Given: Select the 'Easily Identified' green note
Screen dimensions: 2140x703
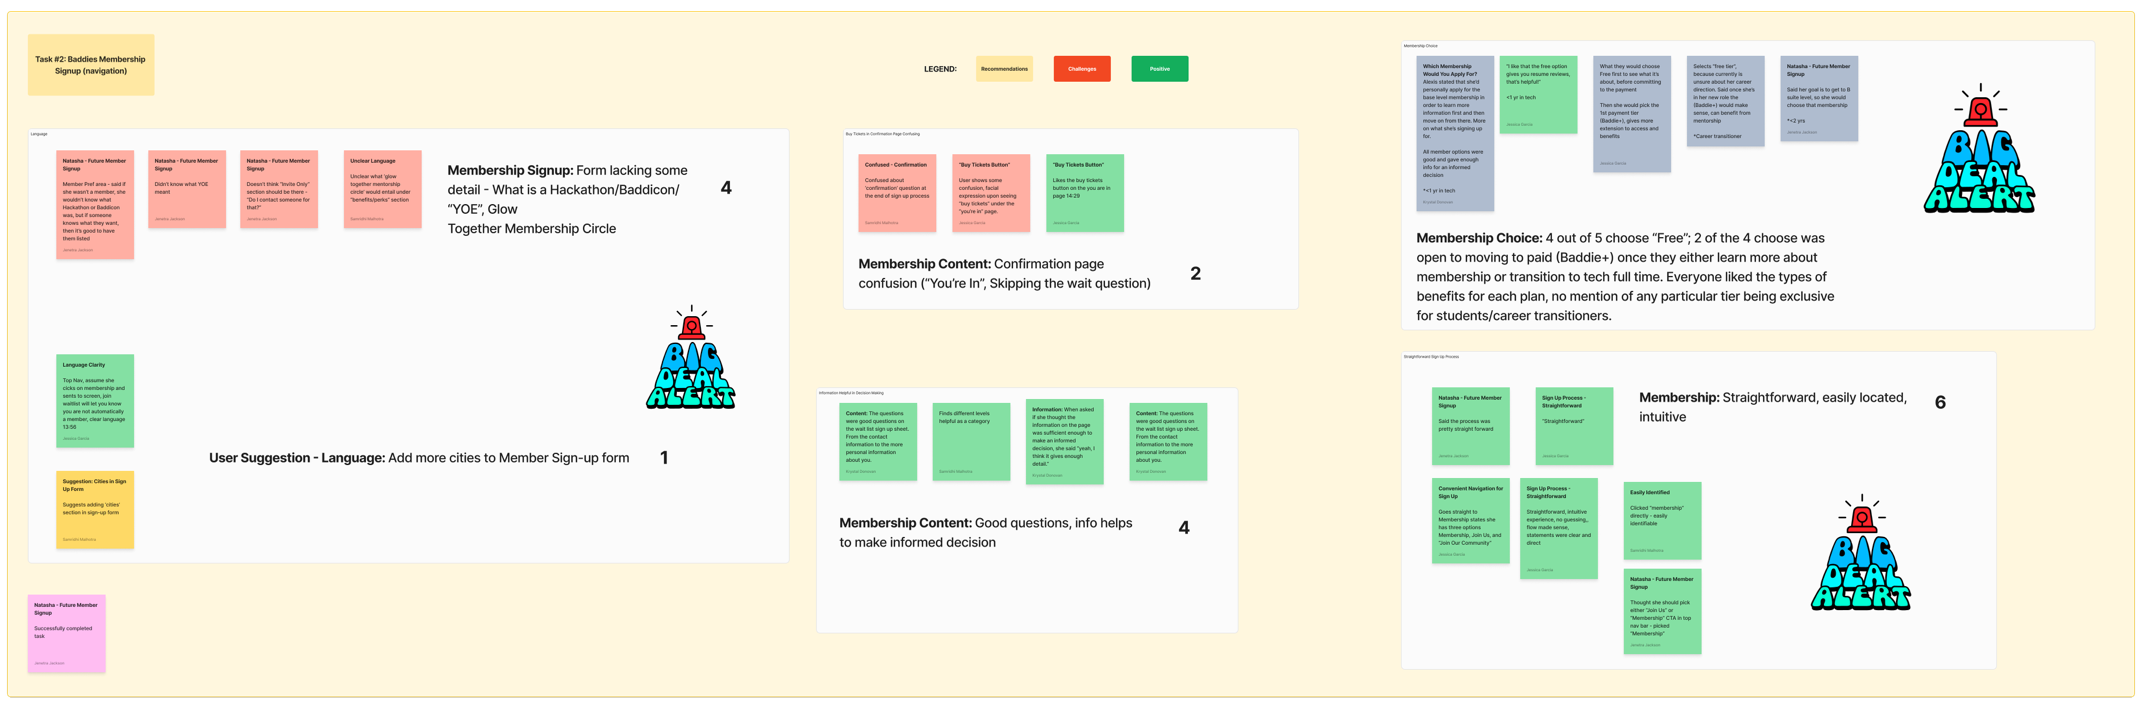Looking at the screenshot, I should 1662,521.
